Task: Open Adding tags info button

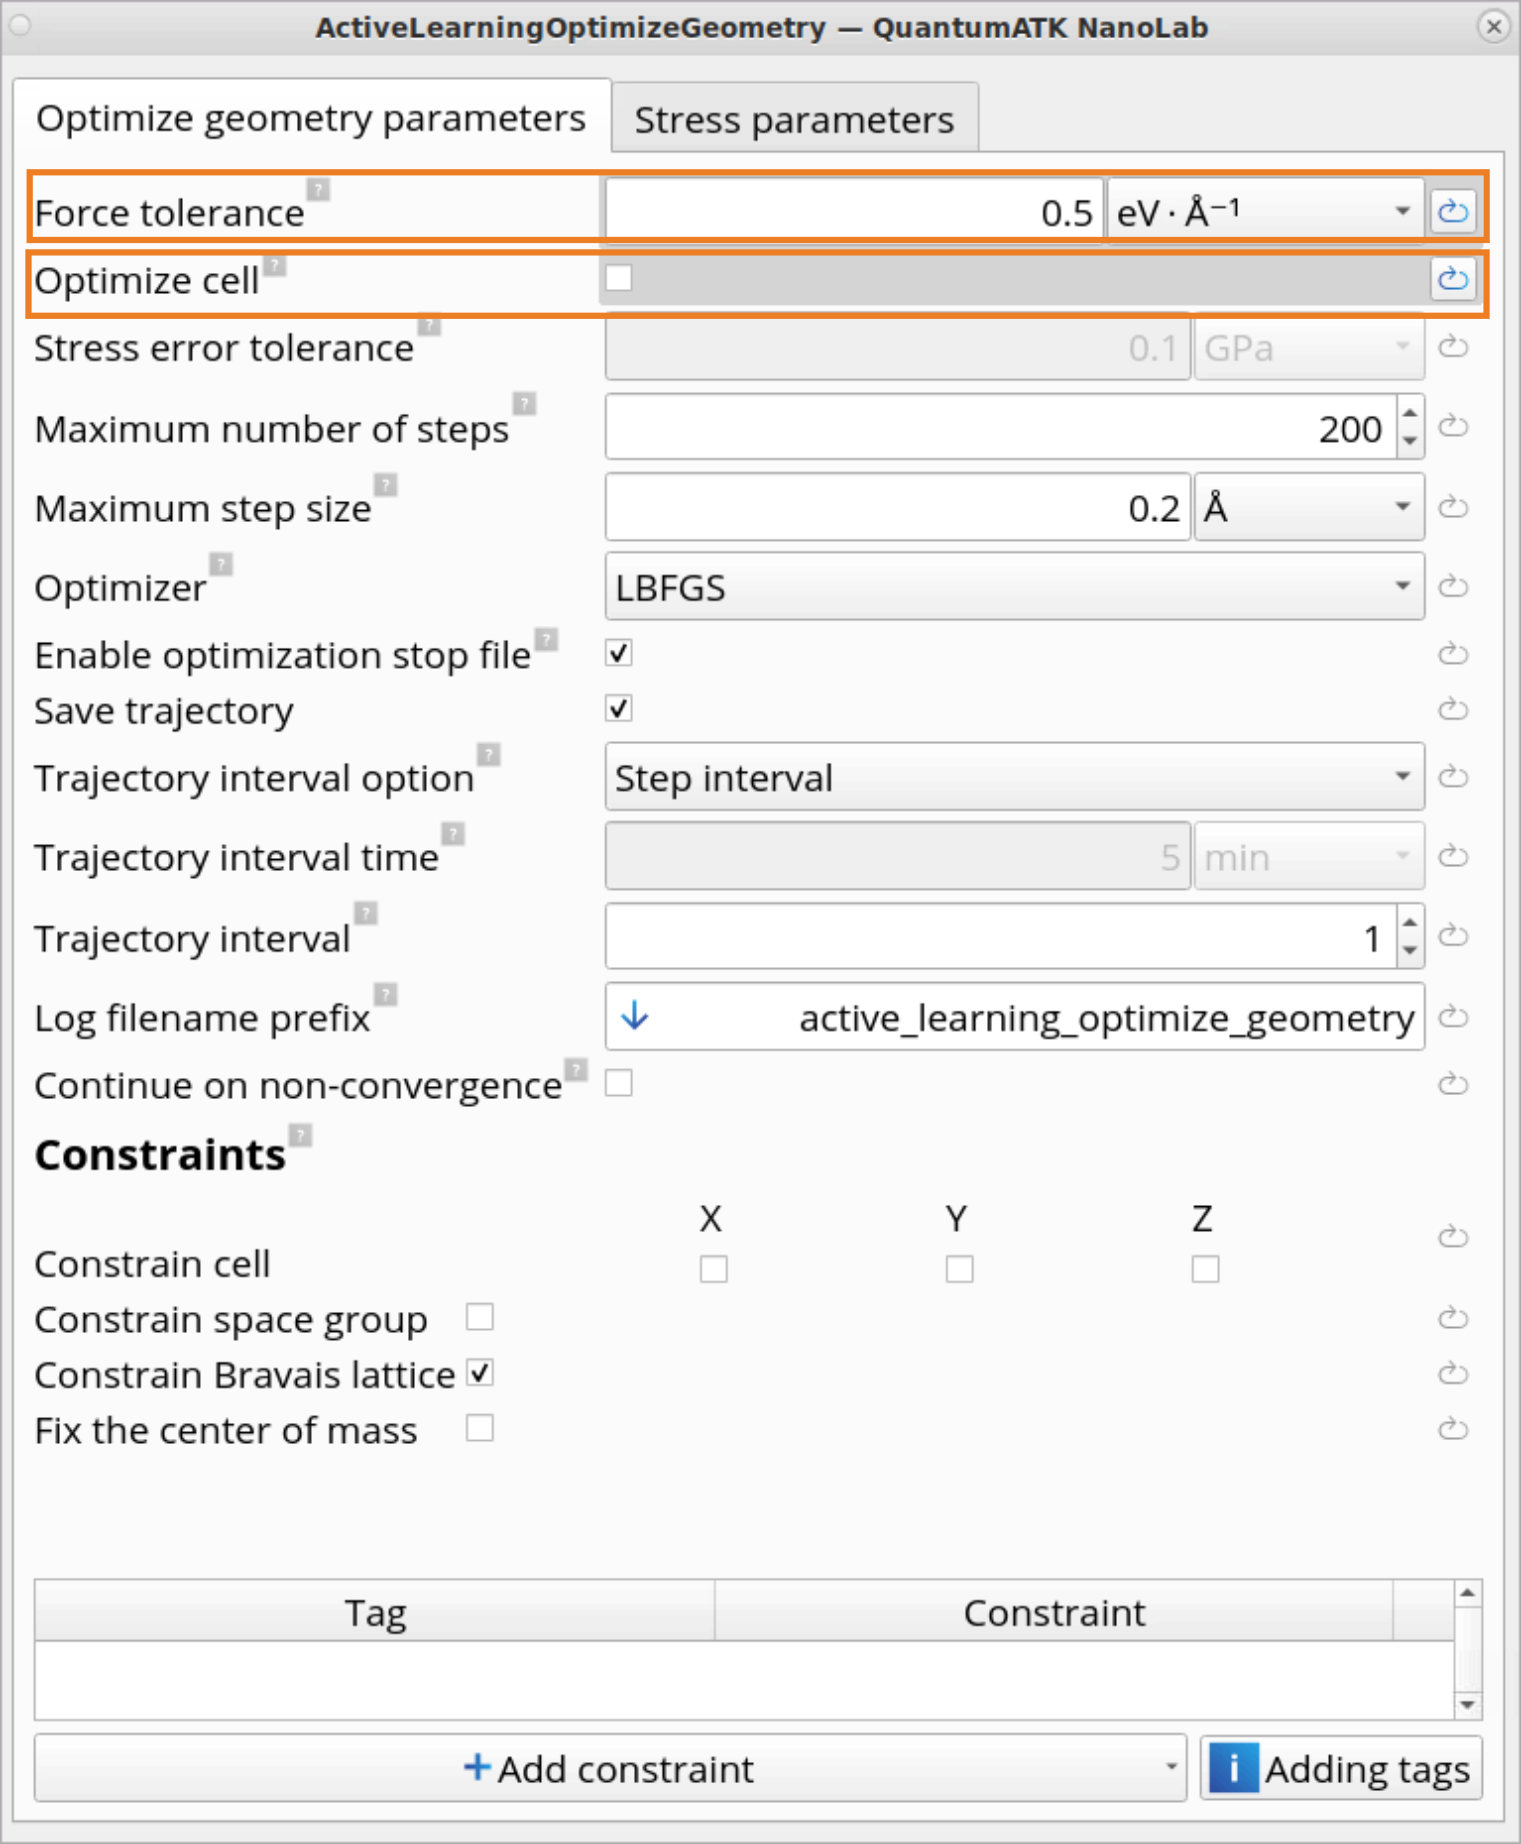Action: click(1341, 1769)
